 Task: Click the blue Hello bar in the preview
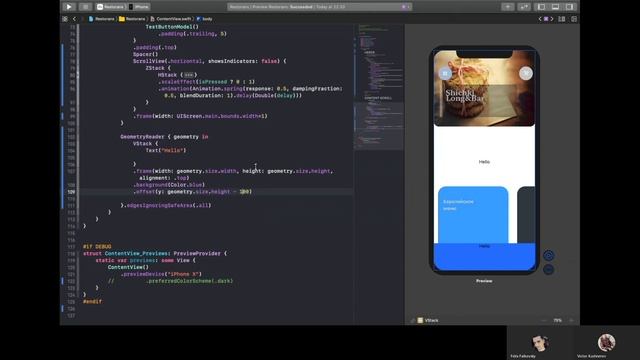click(484, 256)
